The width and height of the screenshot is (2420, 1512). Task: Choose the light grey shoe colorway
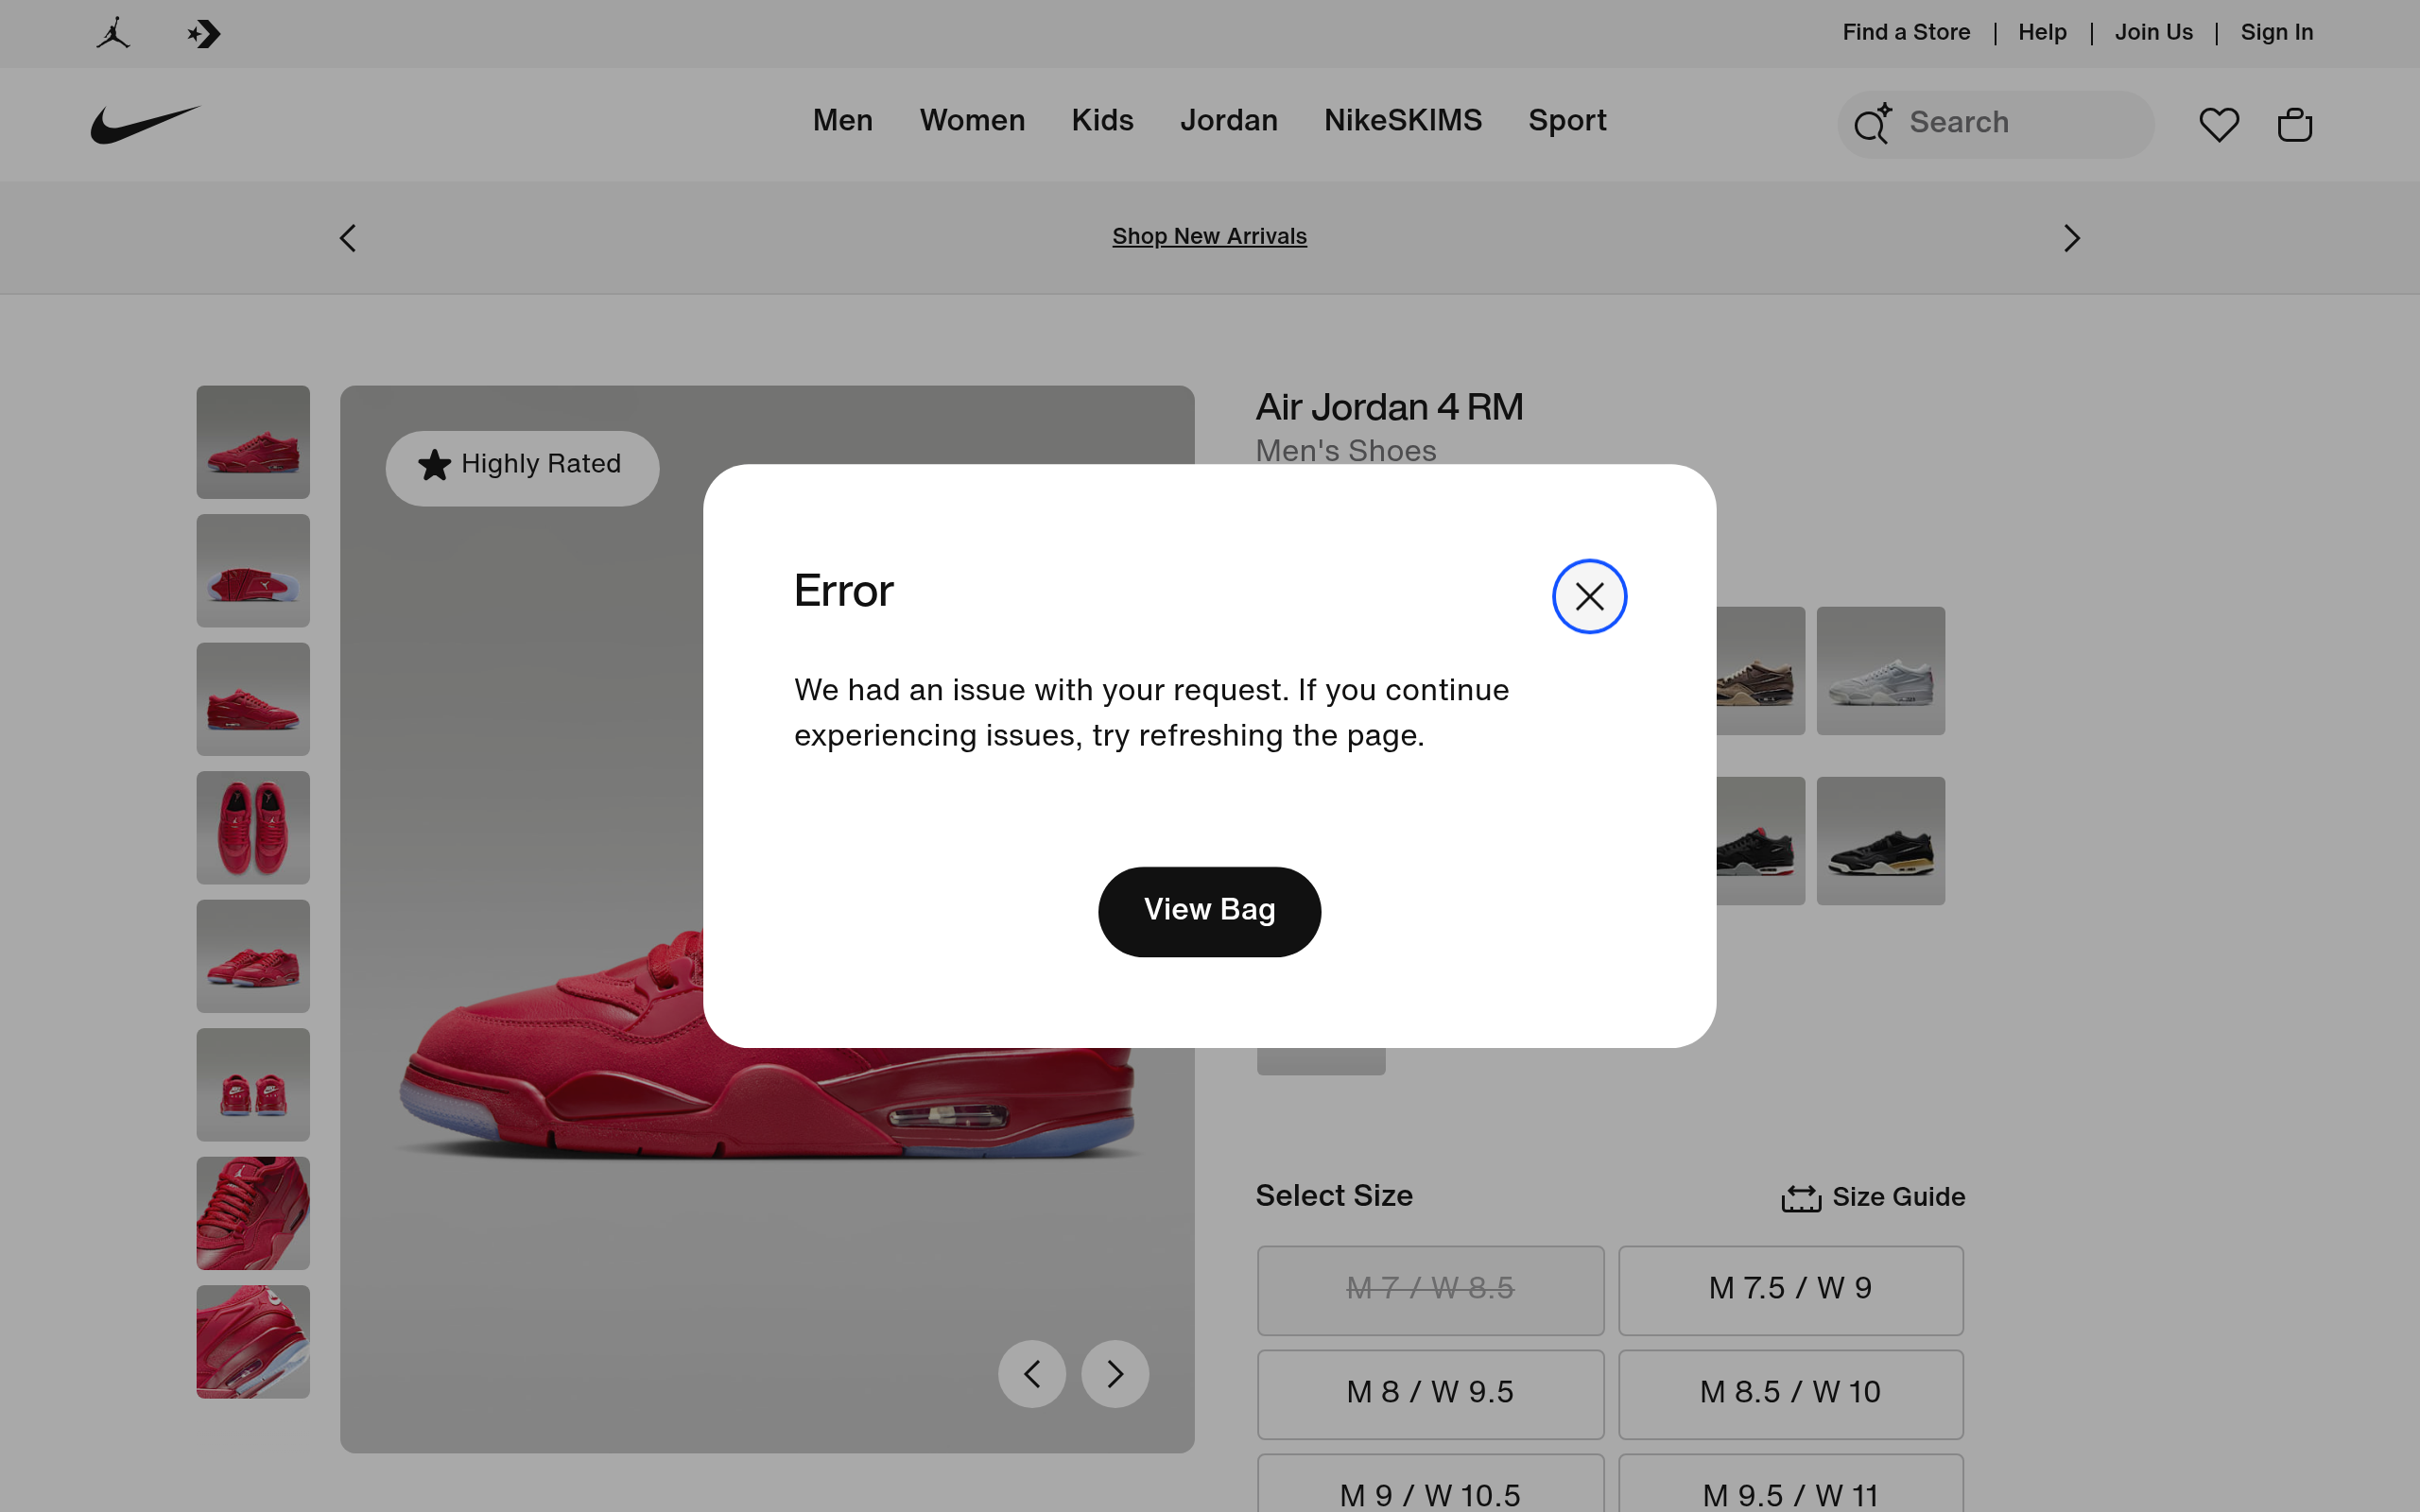1880,671
